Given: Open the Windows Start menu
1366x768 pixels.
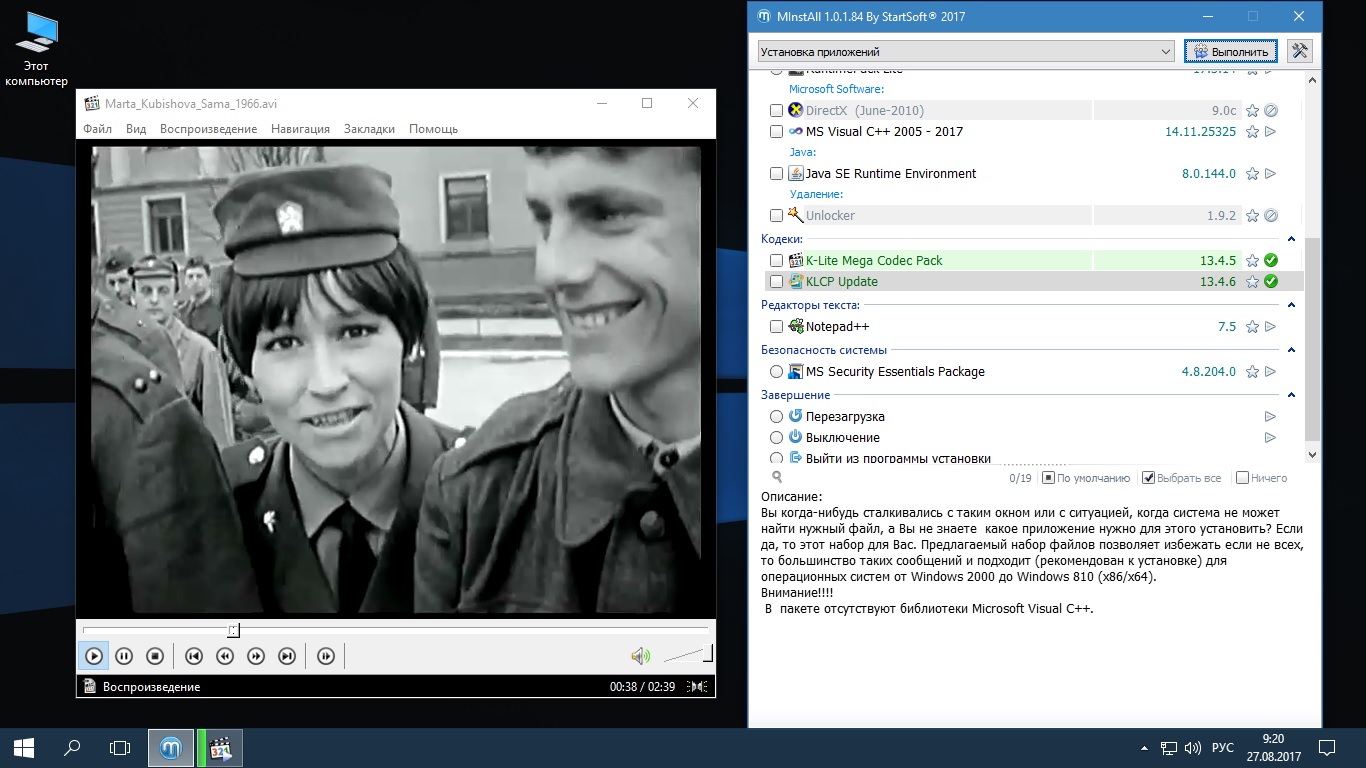Looking at the screenshot, I should coord(24,747).
